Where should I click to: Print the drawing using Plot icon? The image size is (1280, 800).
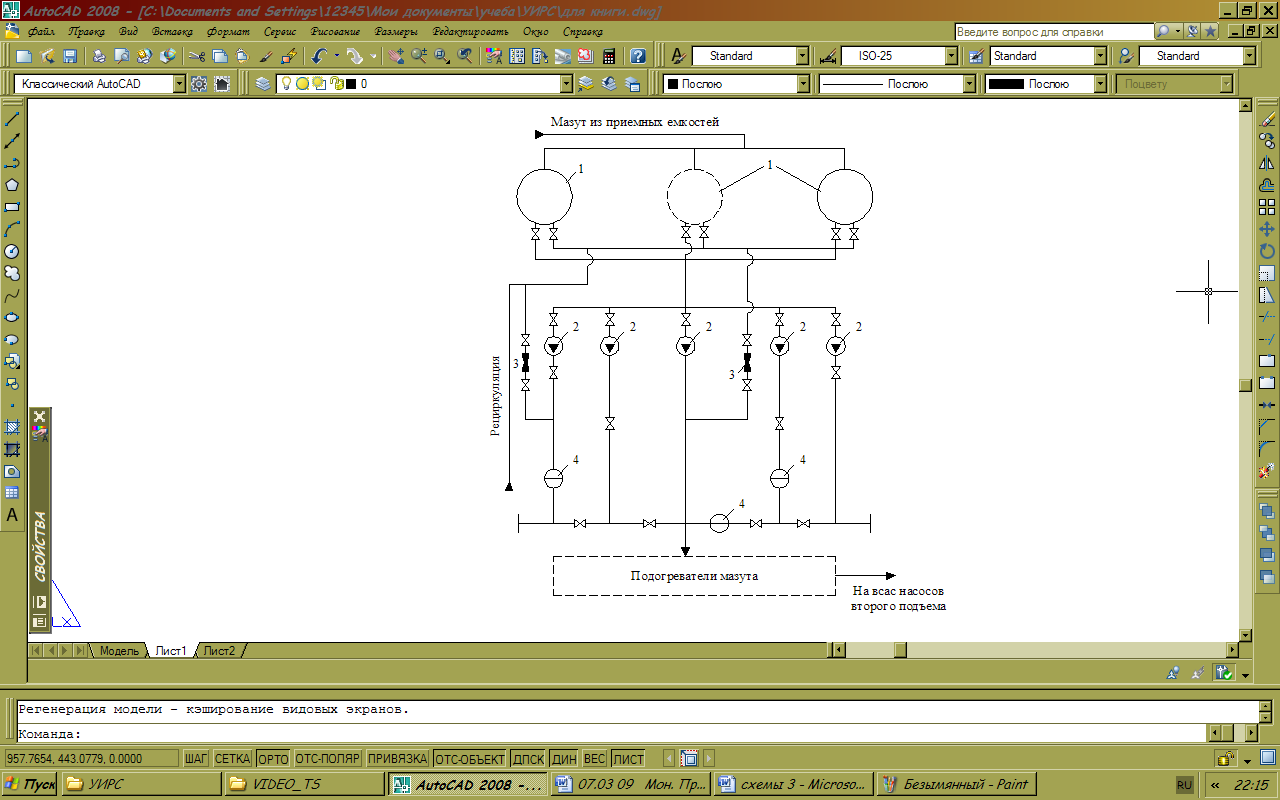100,56
